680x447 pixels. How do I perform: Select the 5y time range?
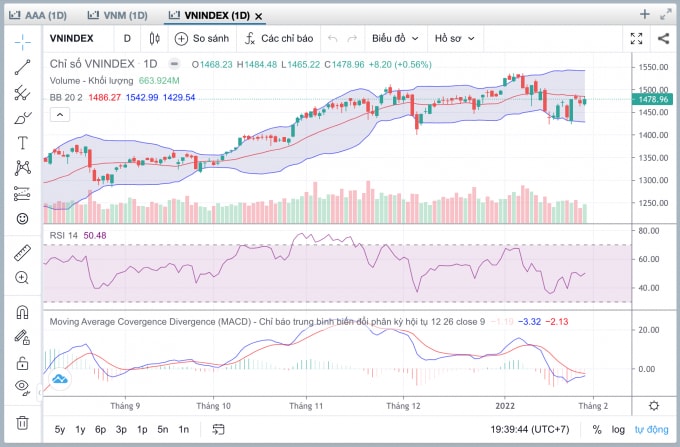click(x=60, y=430)
